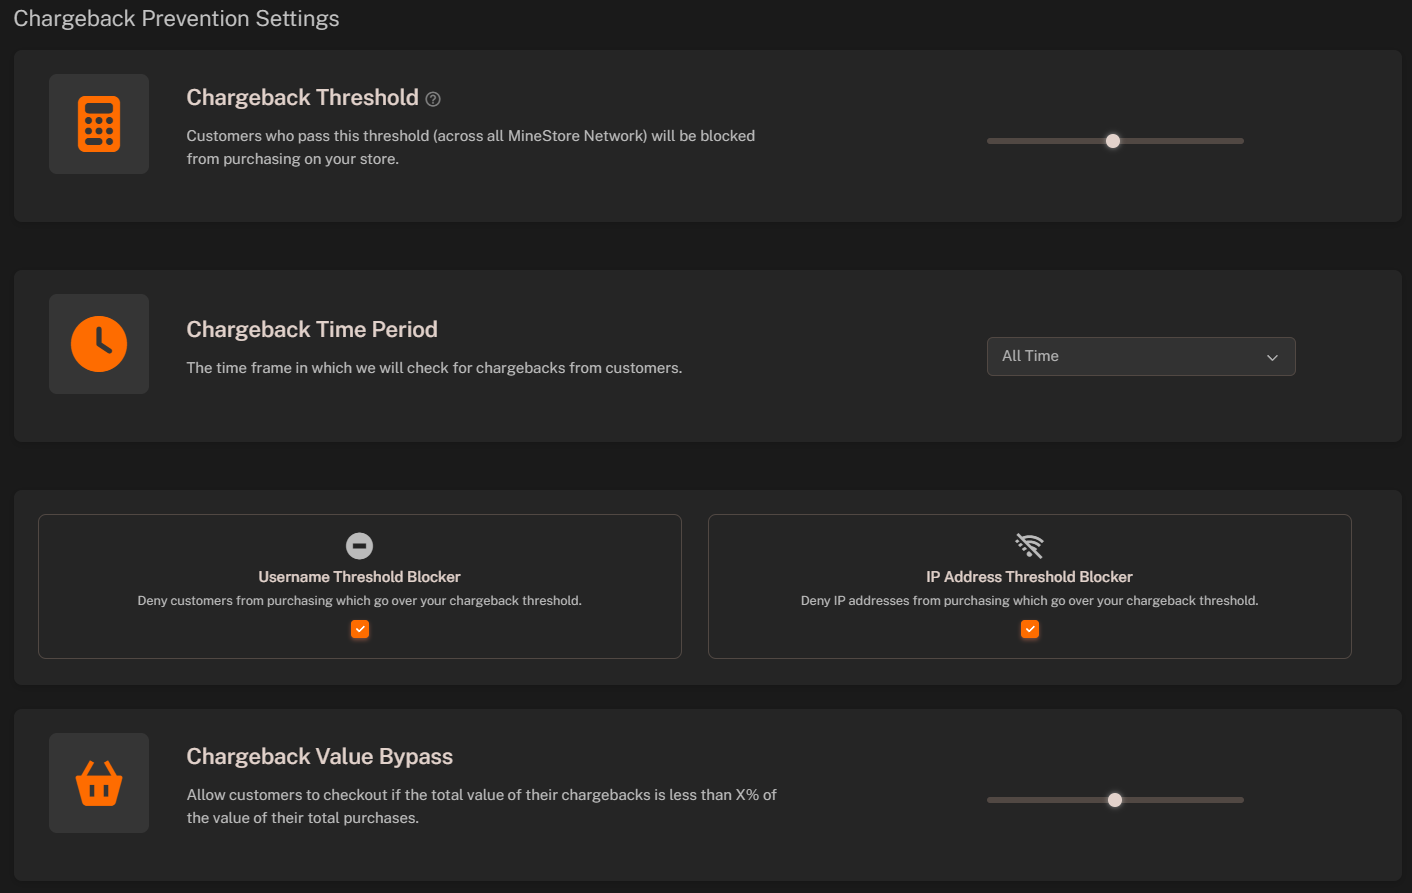The height and width of the screenshot is (893, 1412).
Task: Click the Chargeback Value Bypass slider handle
Action: pos(1114,800)
